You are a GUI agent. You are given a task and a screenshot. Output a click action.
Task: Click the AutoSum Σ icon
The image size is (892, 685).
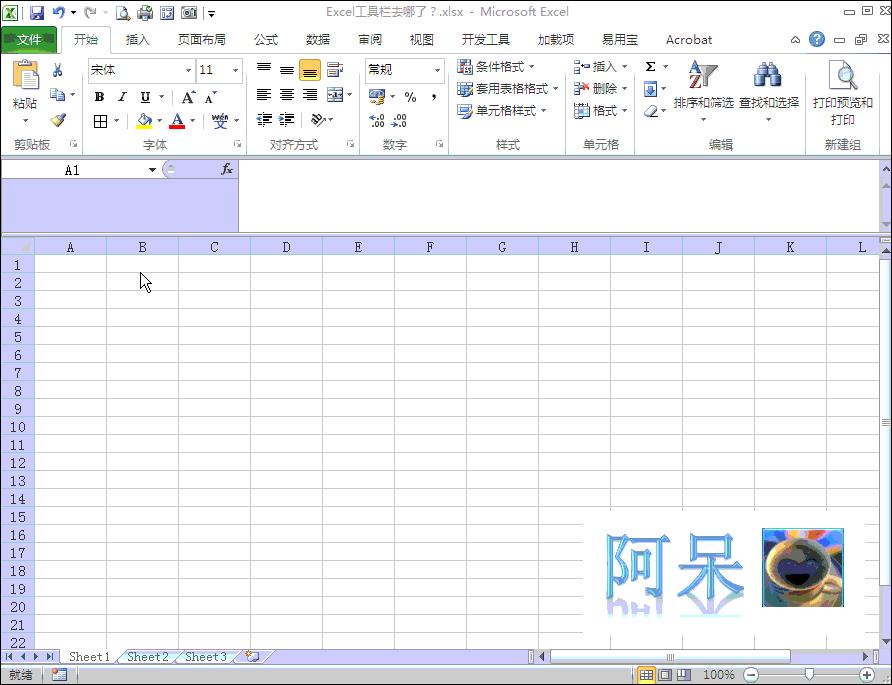tap(651, 65)
